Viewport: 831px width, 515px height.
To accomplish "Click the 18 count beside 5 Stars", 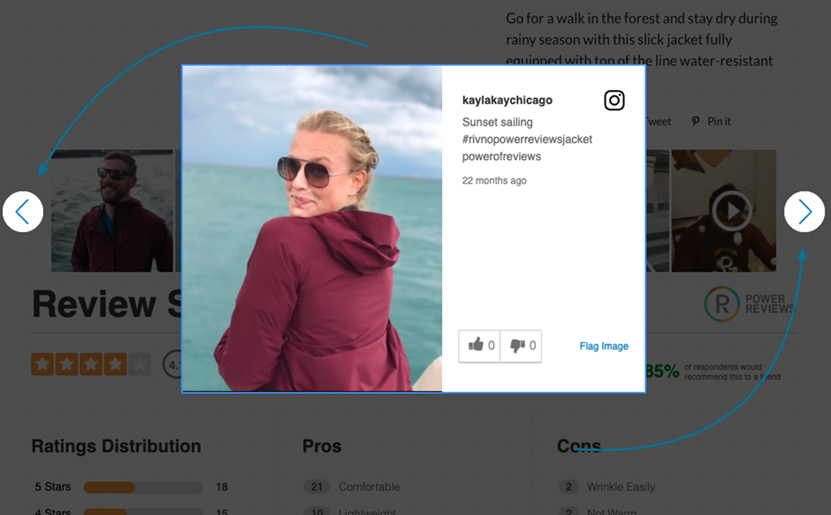I will coord(222,487).
